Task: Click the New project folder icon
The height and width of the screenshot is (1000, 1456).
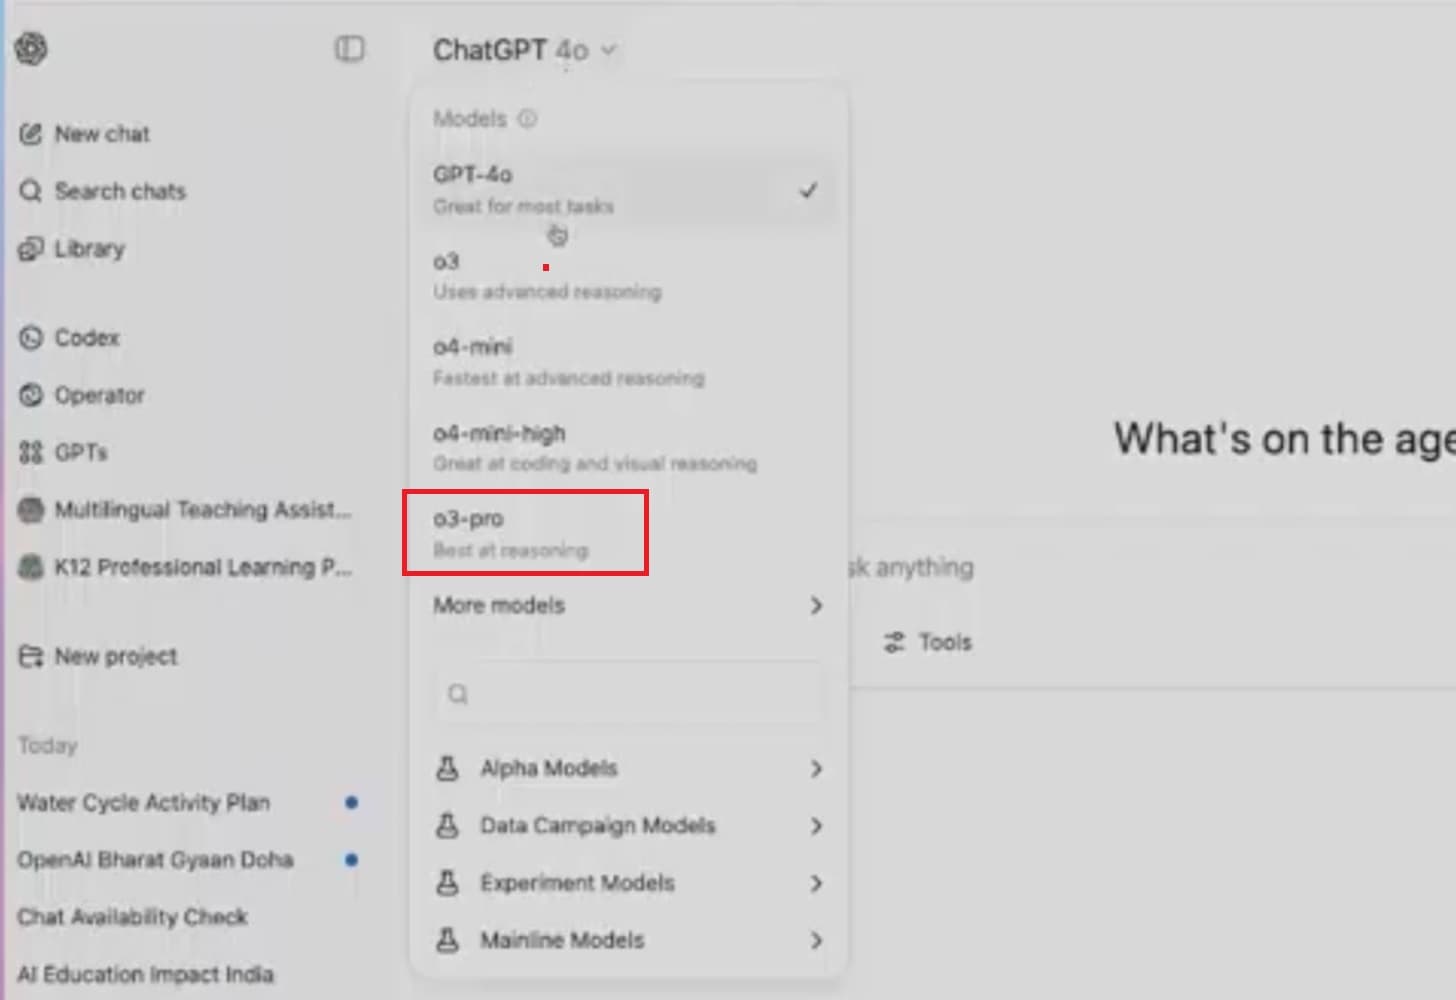Action: (x=31, y=657)
